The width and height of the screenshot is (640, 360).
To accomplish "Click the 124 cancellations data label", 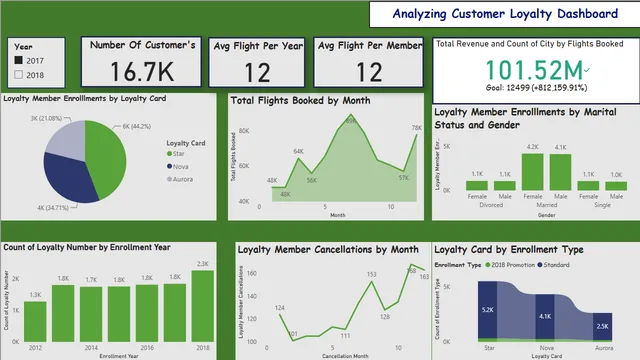I will (280, 308).
